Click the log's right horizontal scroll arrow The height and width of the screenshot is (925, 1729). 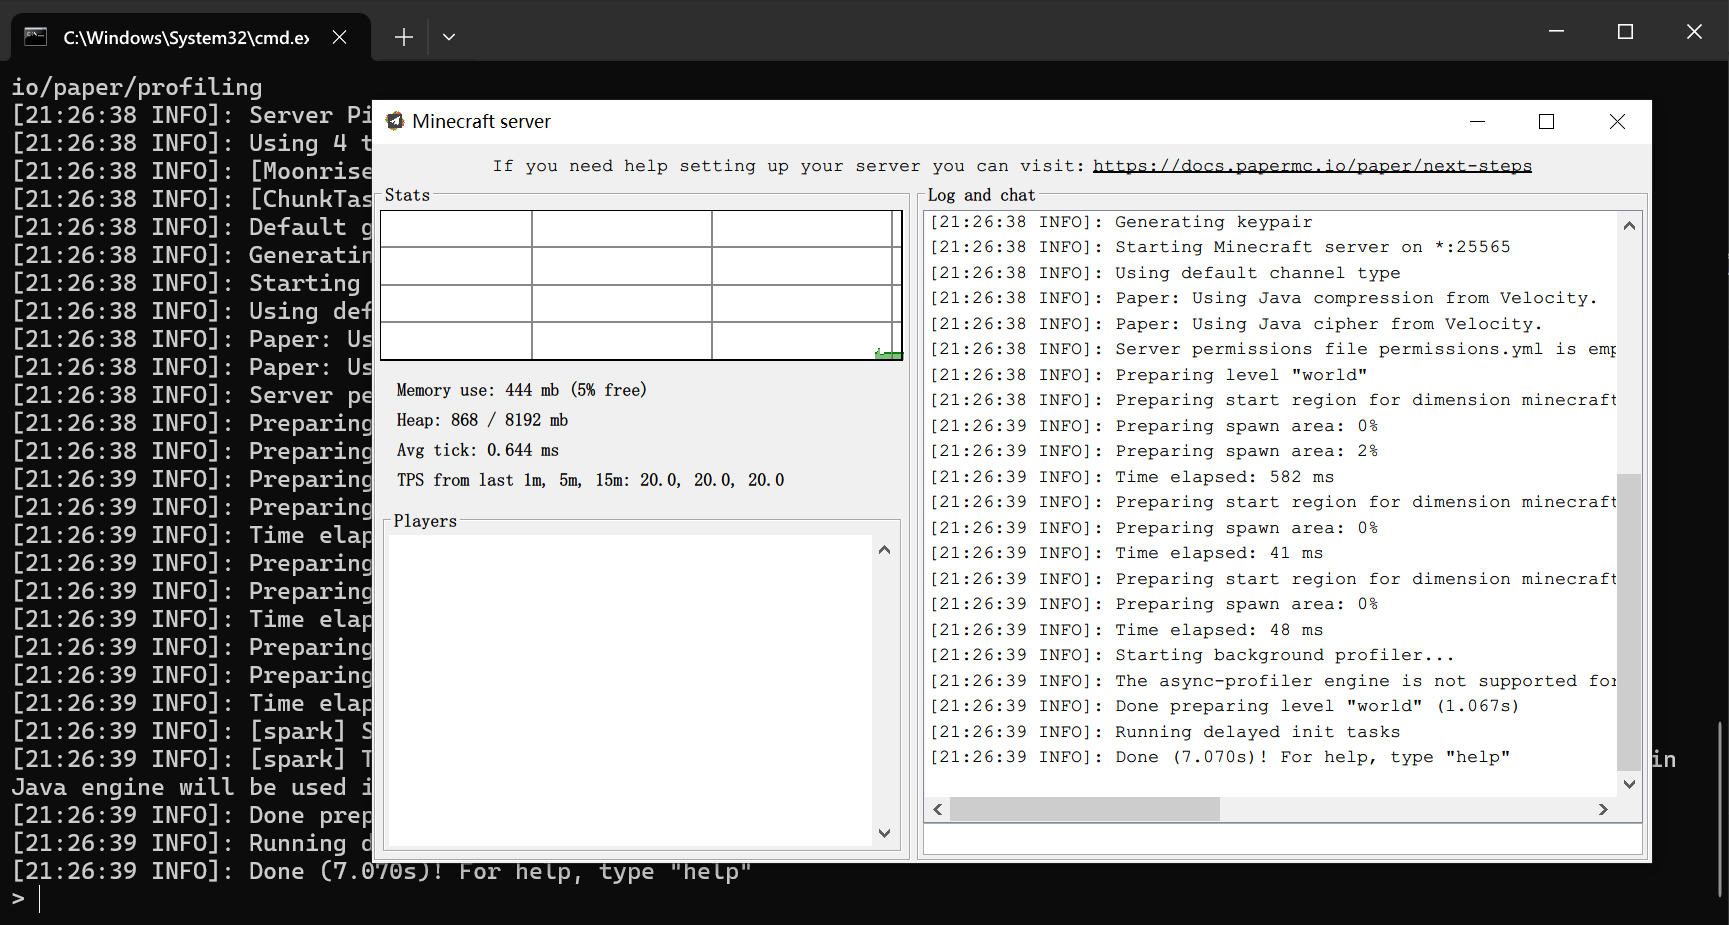[x=1604, y=809]
